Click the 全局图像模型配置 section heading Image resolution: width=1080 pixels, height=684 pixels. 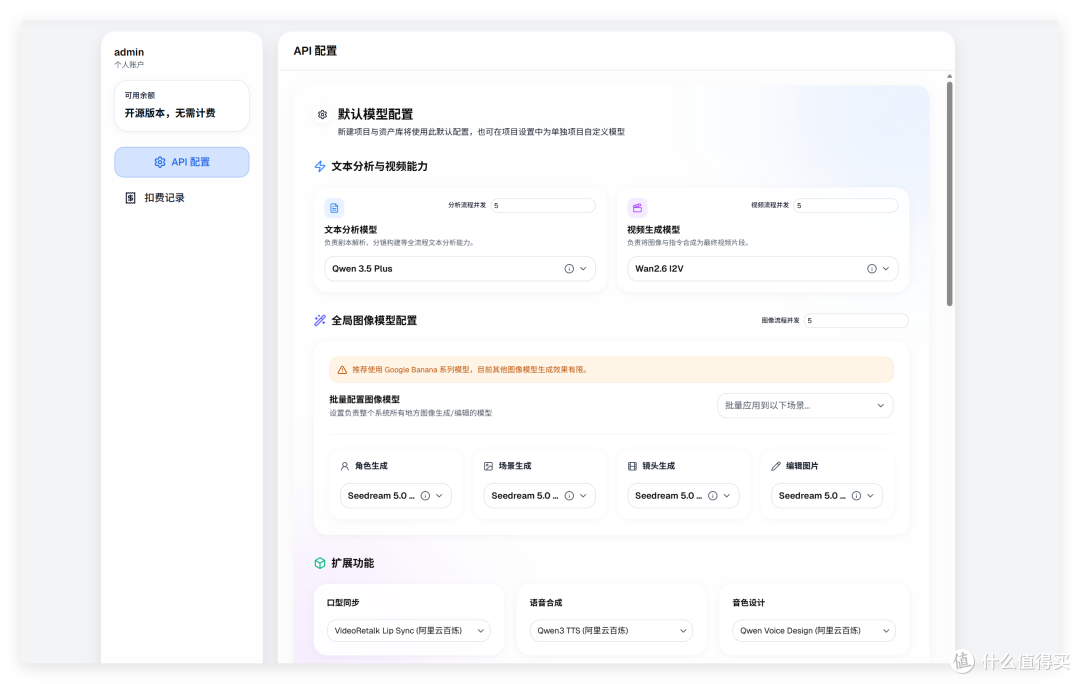click(x=374, y=320)
